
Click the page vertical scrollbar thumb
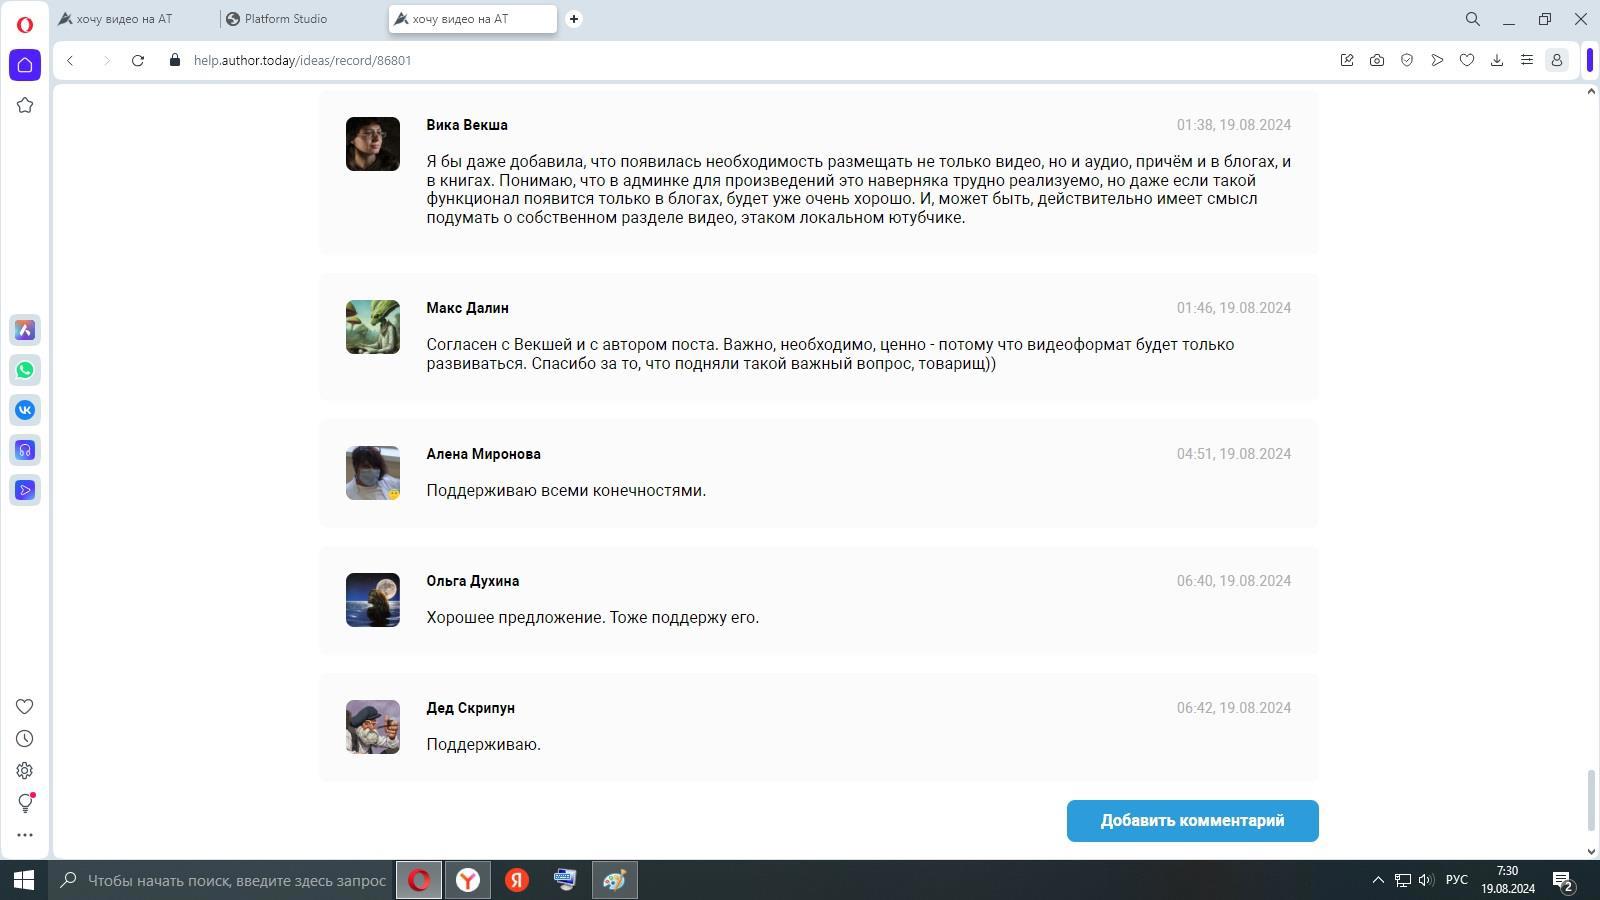1591,800
